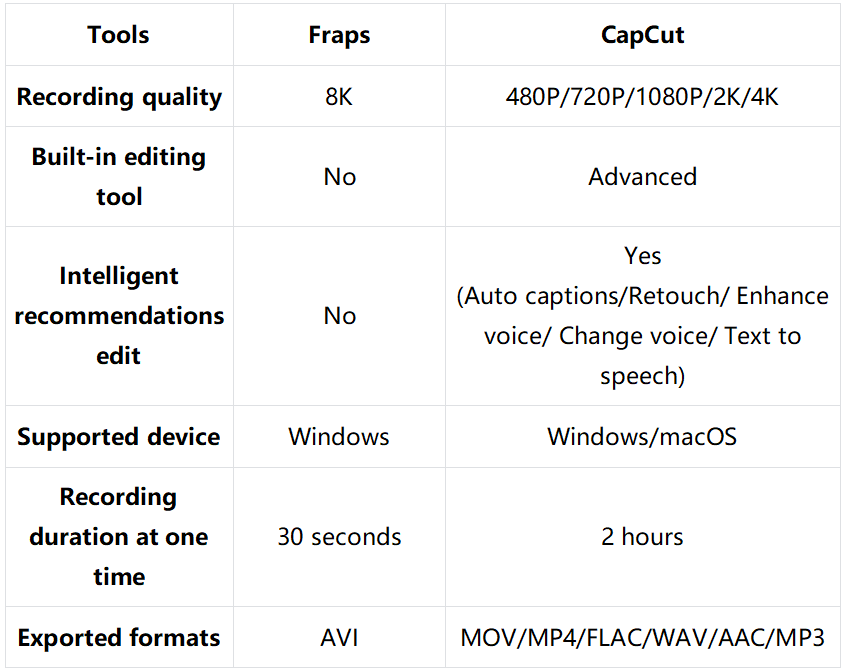Click the Tools header cell
The height and width of the screenshot is (671, 849).
(119, 35)
